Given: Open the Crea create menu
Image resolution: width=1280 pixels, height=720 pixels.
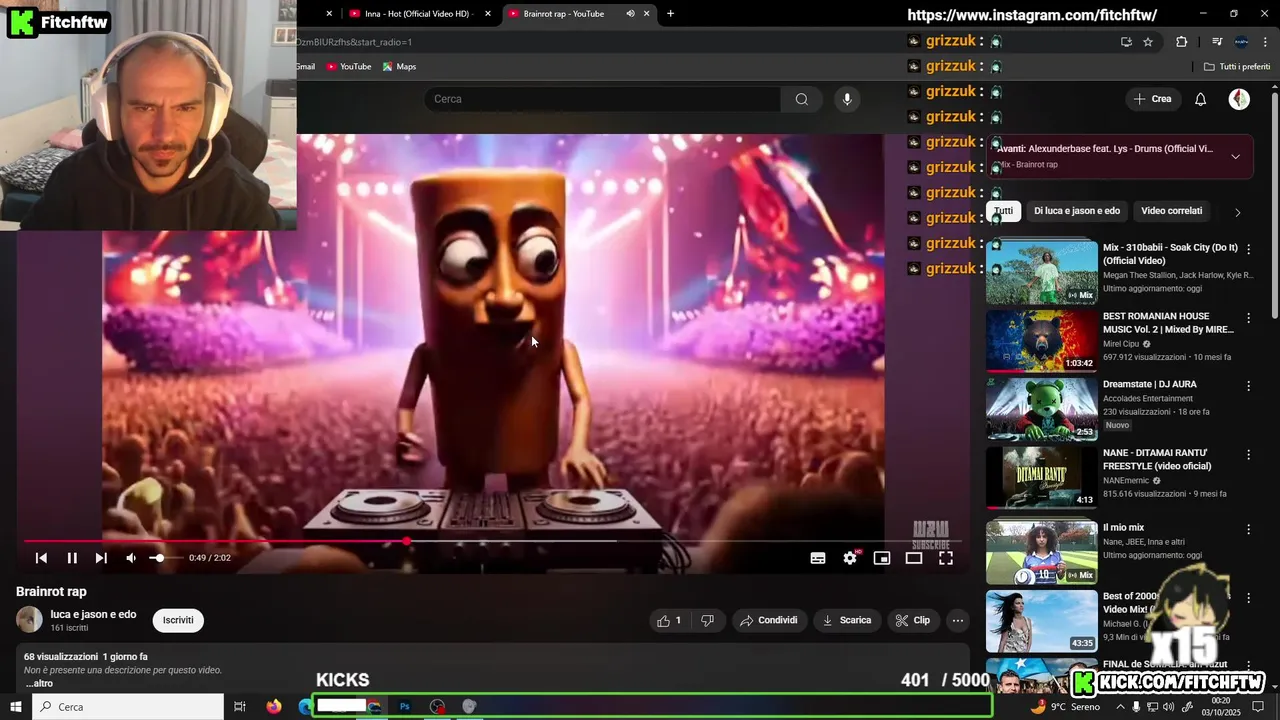Looking at the screenshot, I should pyautogui.click(x=1152, y=99).
